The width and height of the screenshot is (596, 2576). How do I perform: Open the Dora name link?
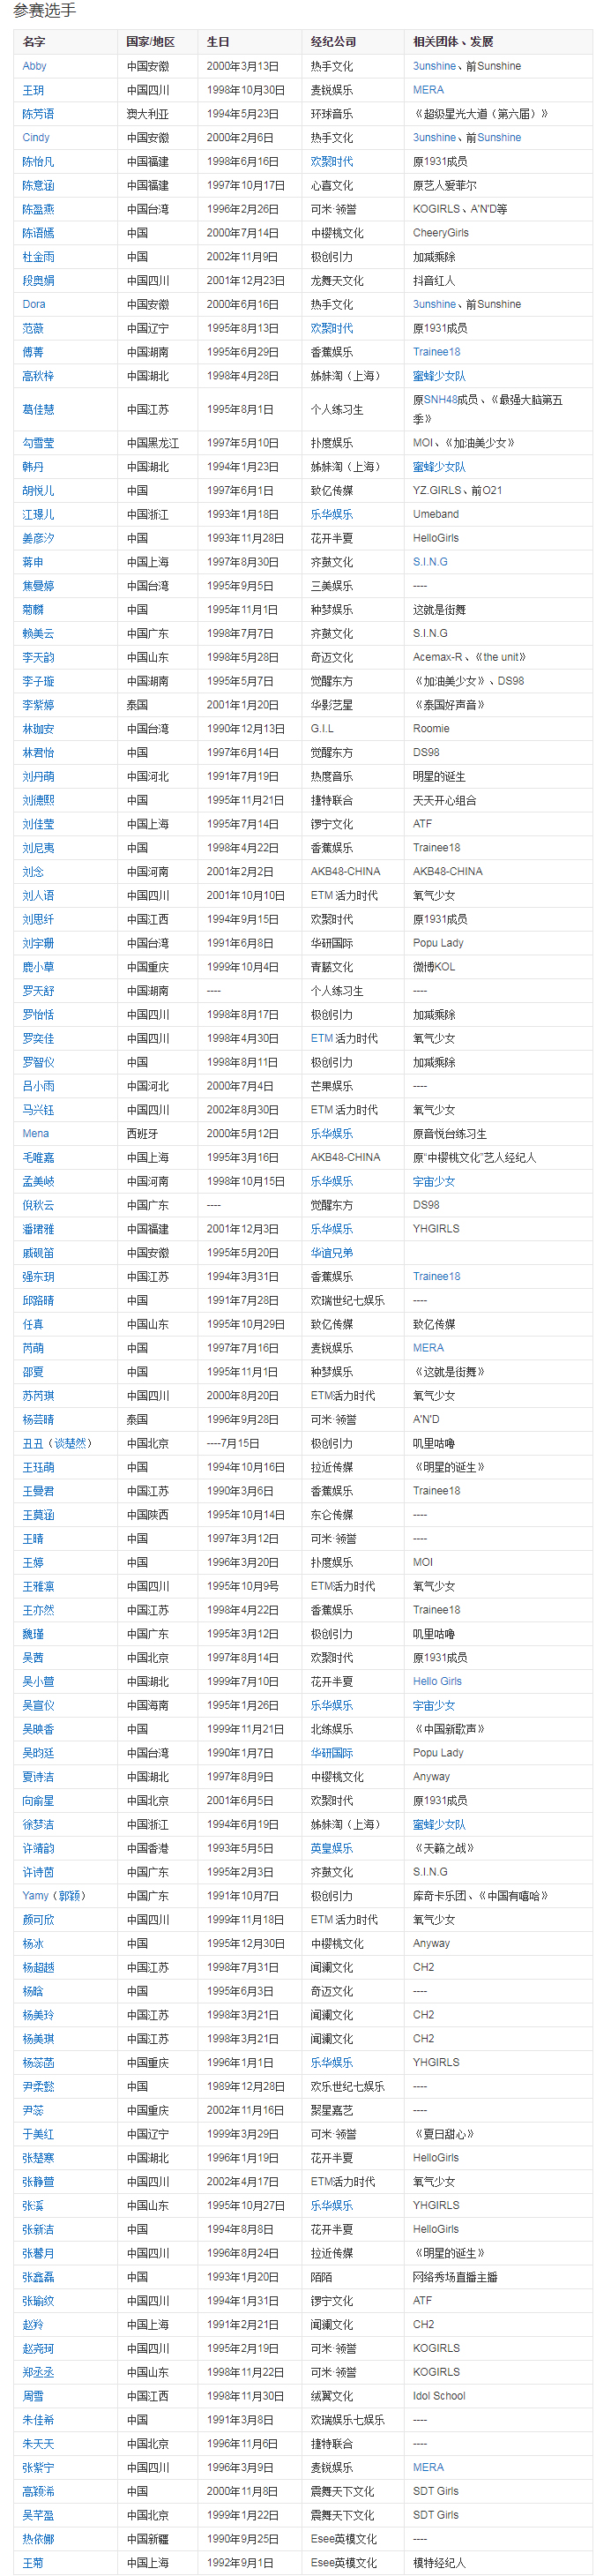pyautogui.click(x=34, y=304)
